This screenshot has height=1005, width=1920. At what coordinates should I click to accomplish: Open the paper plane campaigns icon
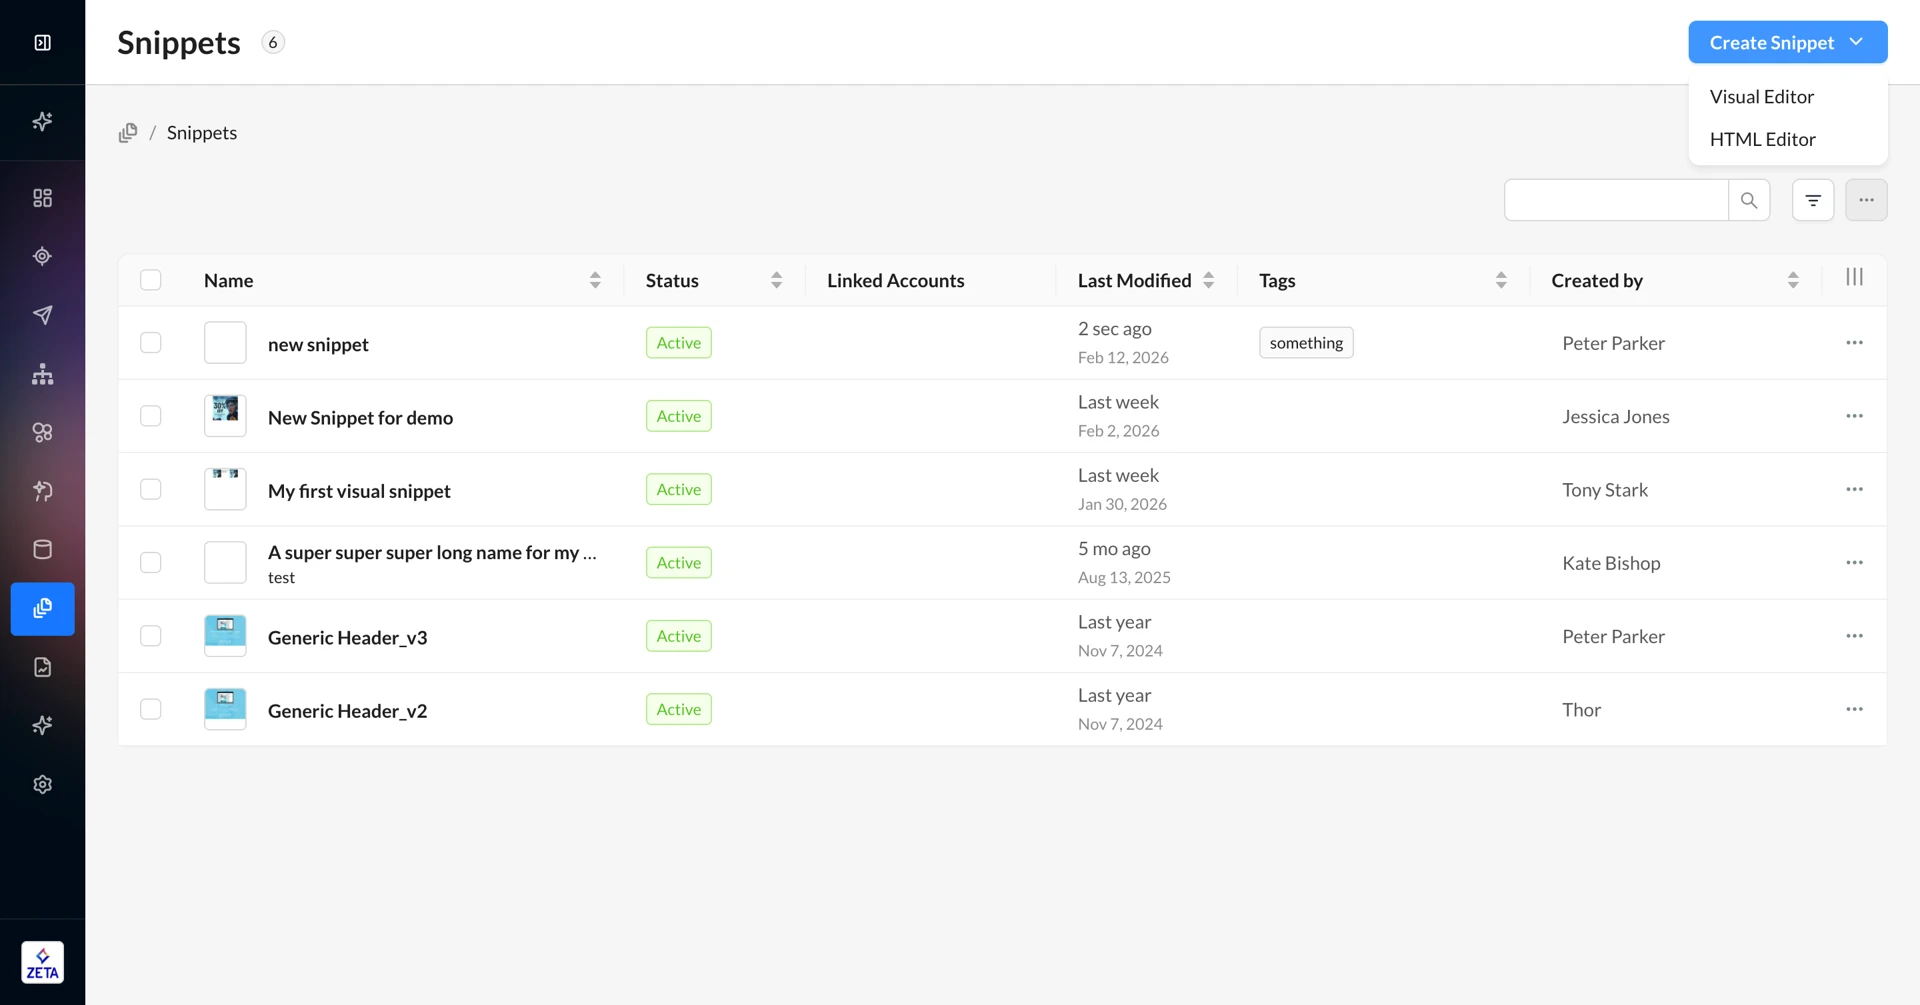coord(42,315)
